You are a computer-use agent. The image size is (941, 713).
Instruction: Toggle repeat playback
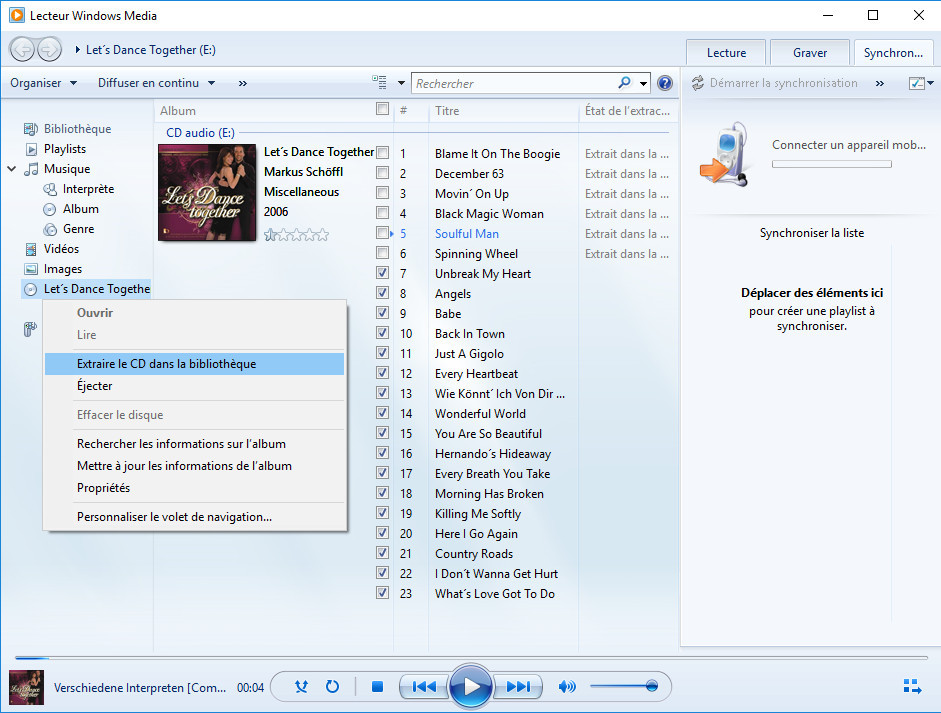[x=332, y=686]
